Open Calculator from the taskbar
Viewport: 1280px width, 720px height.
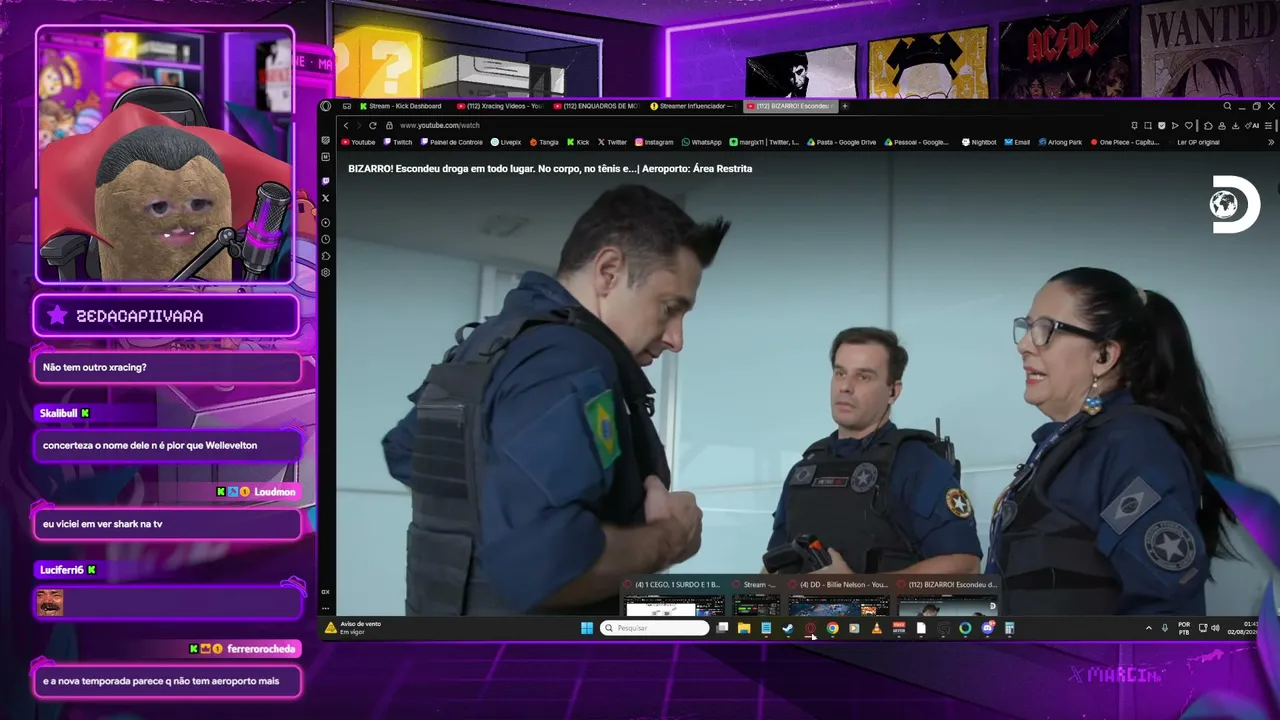tap(1009, 628)
